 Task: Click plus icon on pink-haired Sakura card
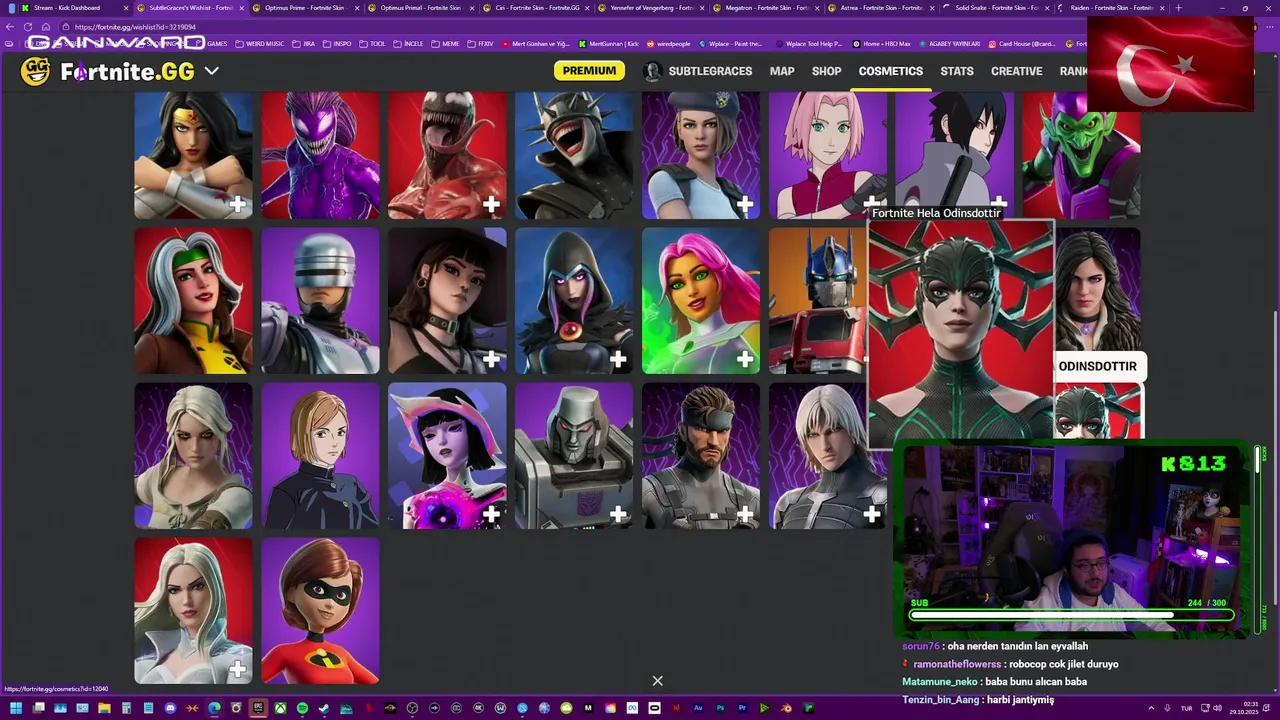tap(872, 204)
